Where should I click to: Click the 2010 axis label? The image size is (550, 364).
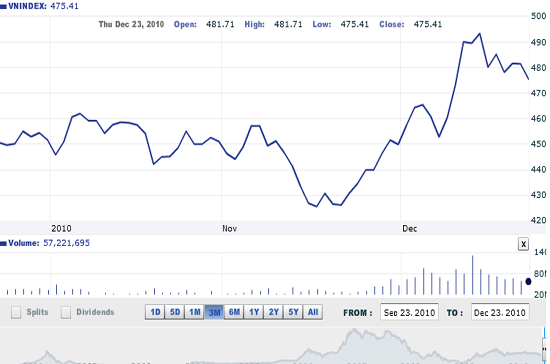point(61,229)
